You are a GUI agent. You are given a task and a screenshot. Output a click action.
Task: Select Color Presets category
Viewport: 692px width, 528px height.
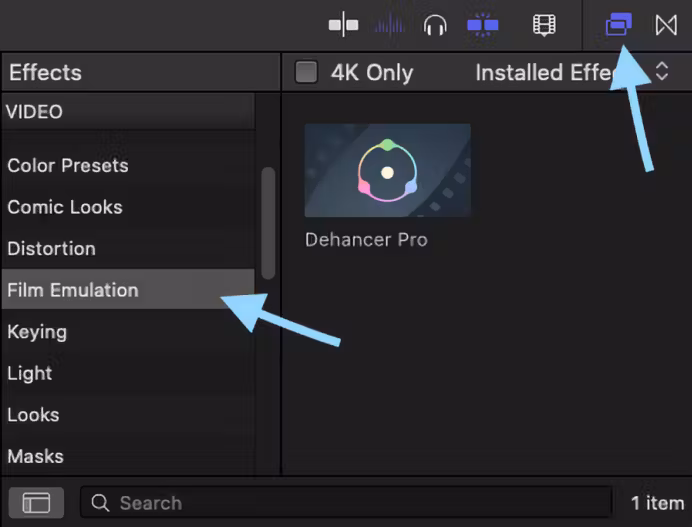pos(128,166)
